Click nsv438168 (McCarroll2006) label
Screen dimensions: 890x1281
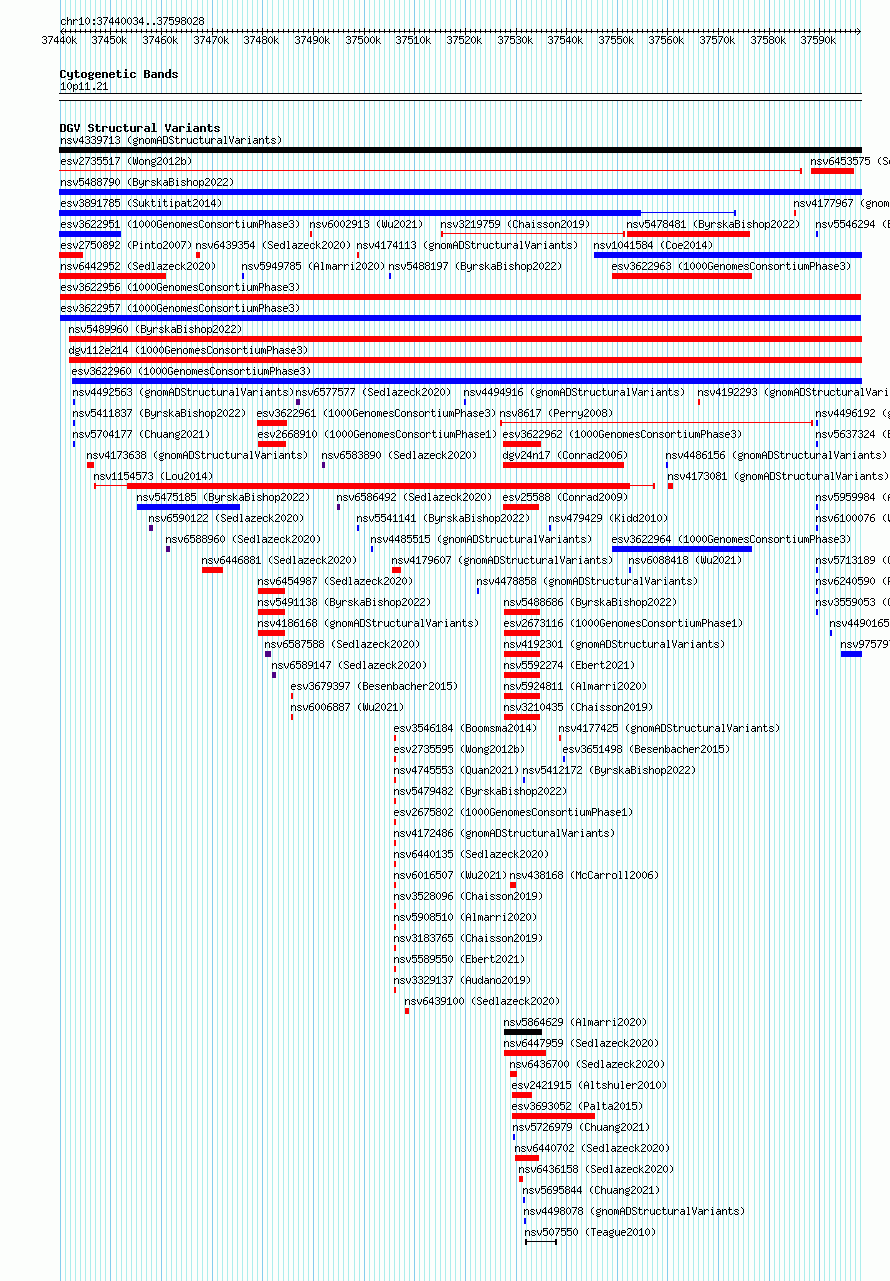pyautogui.click(x=584, y=875)
